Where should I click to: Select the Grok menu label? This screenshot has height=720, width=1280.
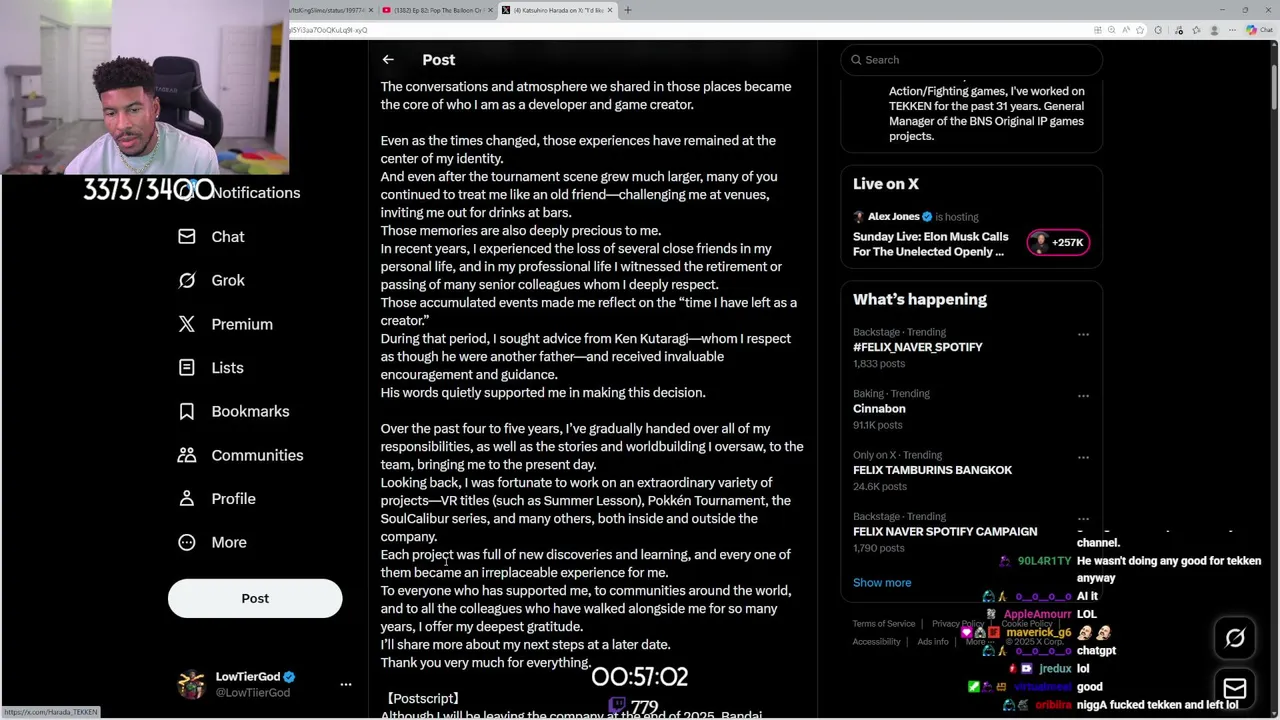pyautogui.click(x=228, y=281)
